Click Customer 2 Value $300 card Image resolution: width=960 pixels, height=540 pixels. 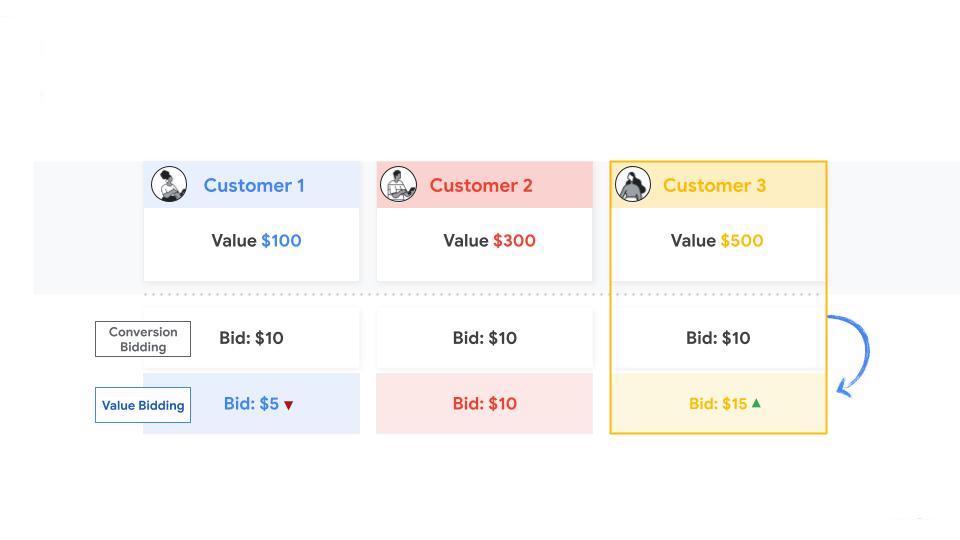click(x=489, y=241)
